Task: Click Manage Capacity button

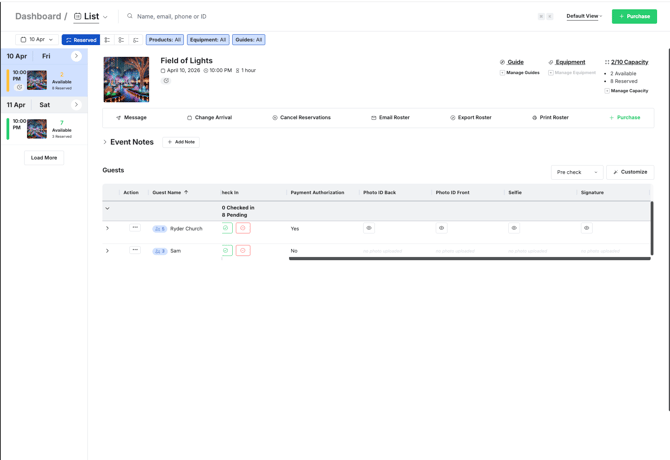Action: [626, 91]
